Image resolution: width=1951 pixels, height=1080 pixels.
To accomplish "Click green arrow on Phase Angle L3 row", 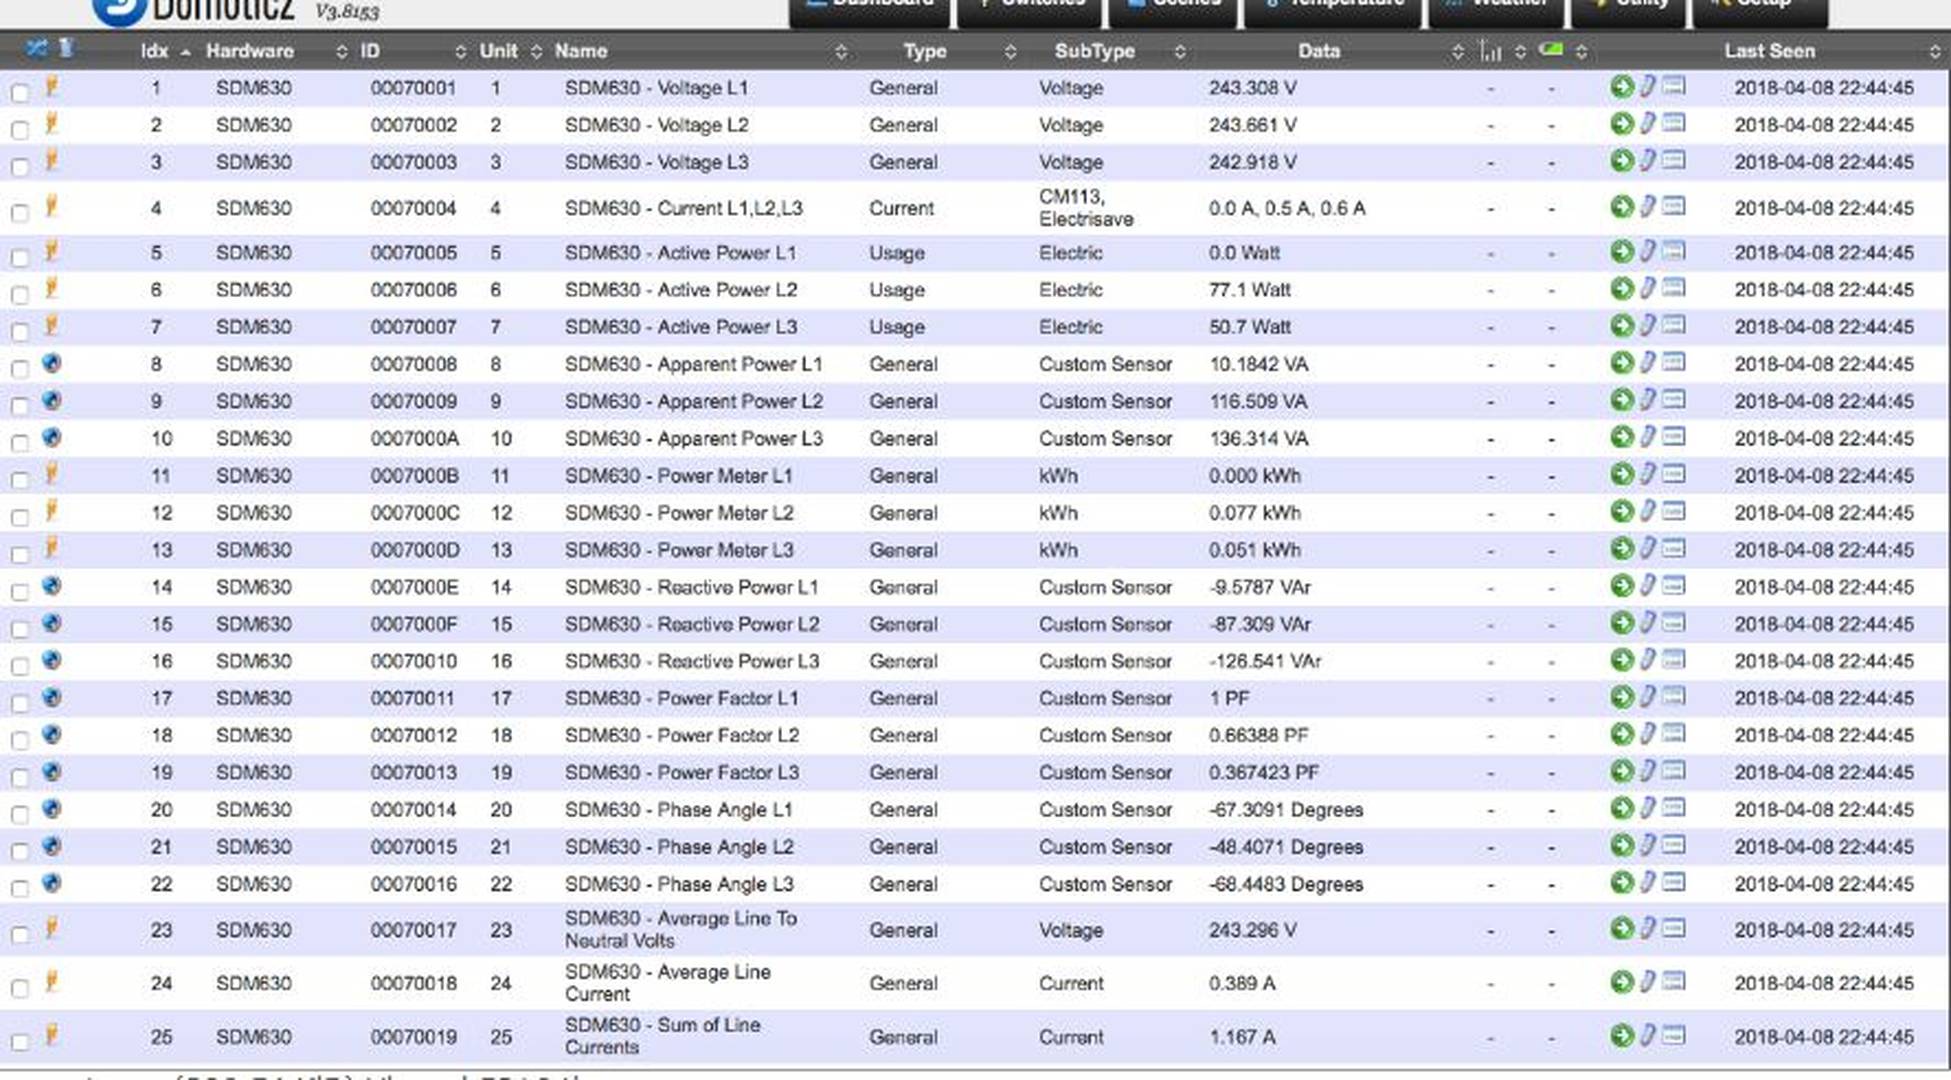I will pyautogui.click(x=1621, y=882).
